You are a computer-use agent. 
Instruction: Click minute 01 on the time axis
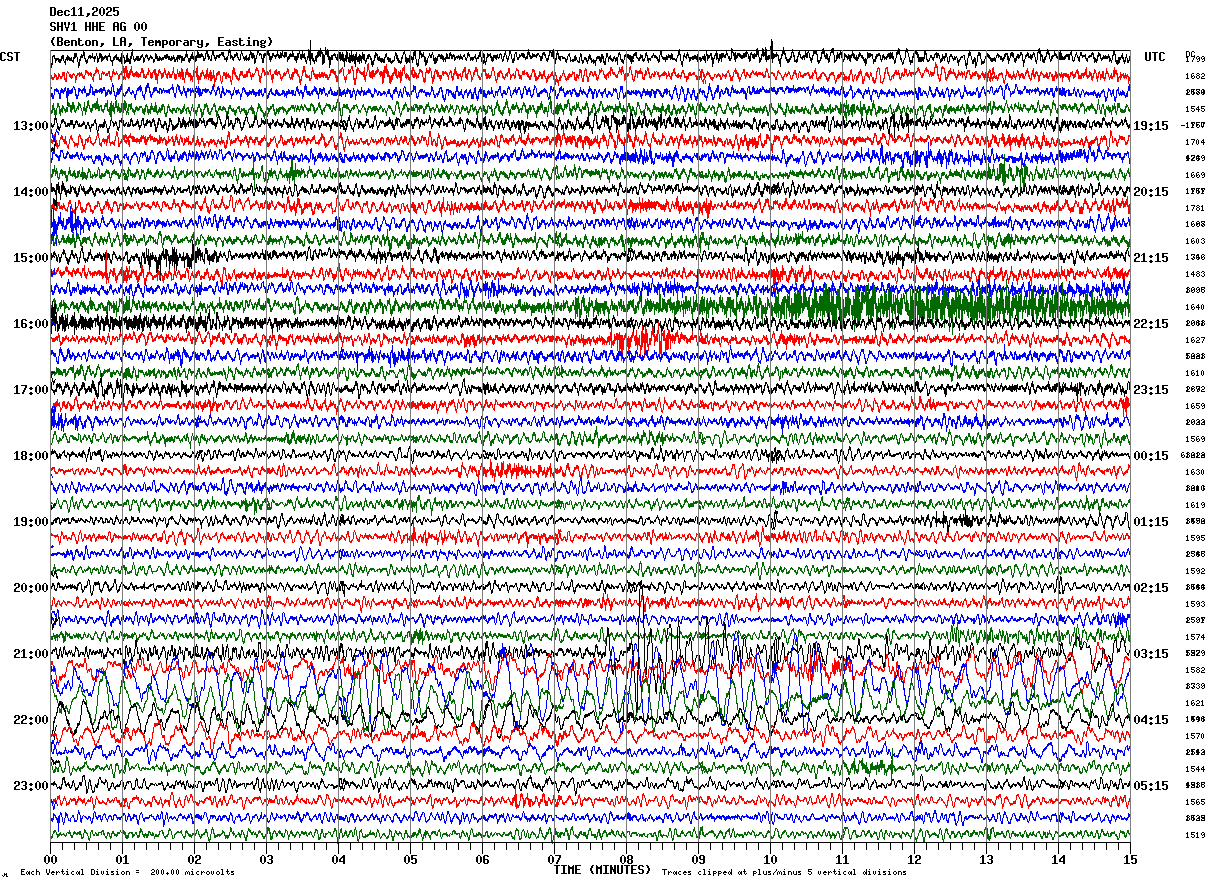122,859
